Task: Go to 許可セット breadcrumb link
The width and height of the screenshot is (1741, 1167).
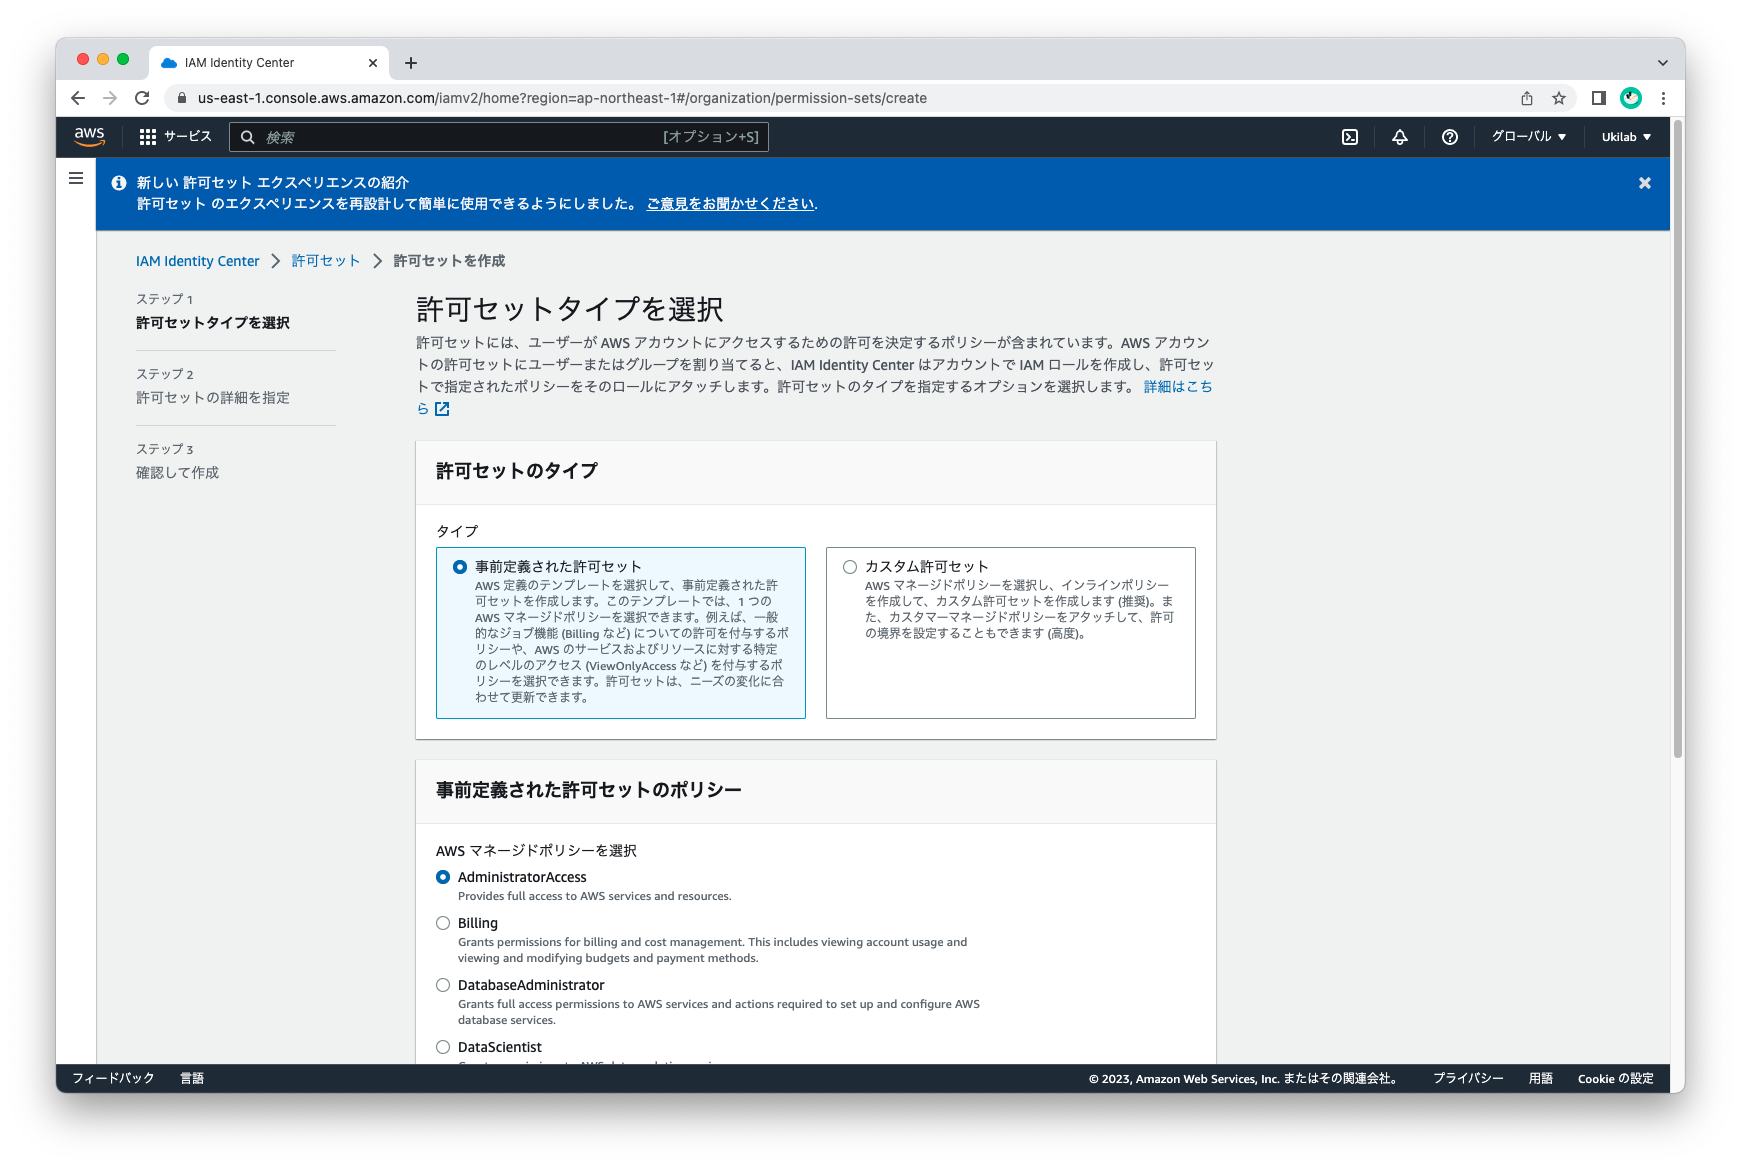Action: (x=325, y=261)
